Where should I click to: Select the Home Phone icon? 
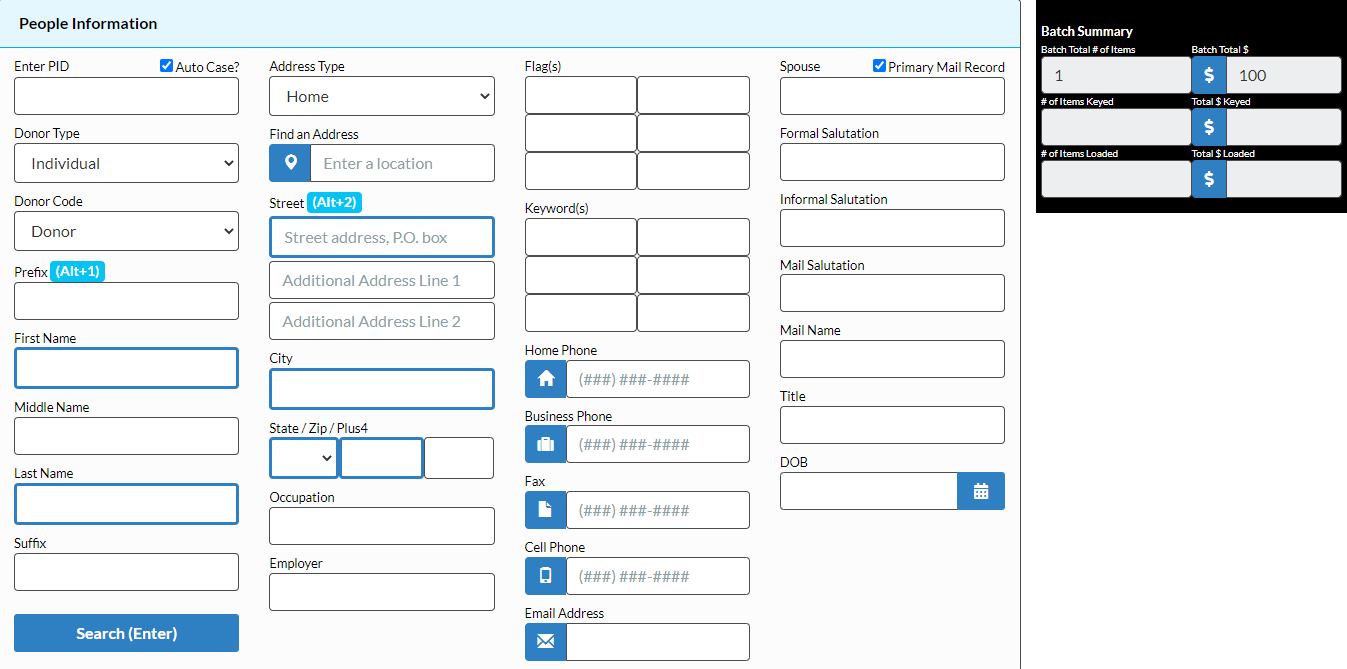[545, 378]
